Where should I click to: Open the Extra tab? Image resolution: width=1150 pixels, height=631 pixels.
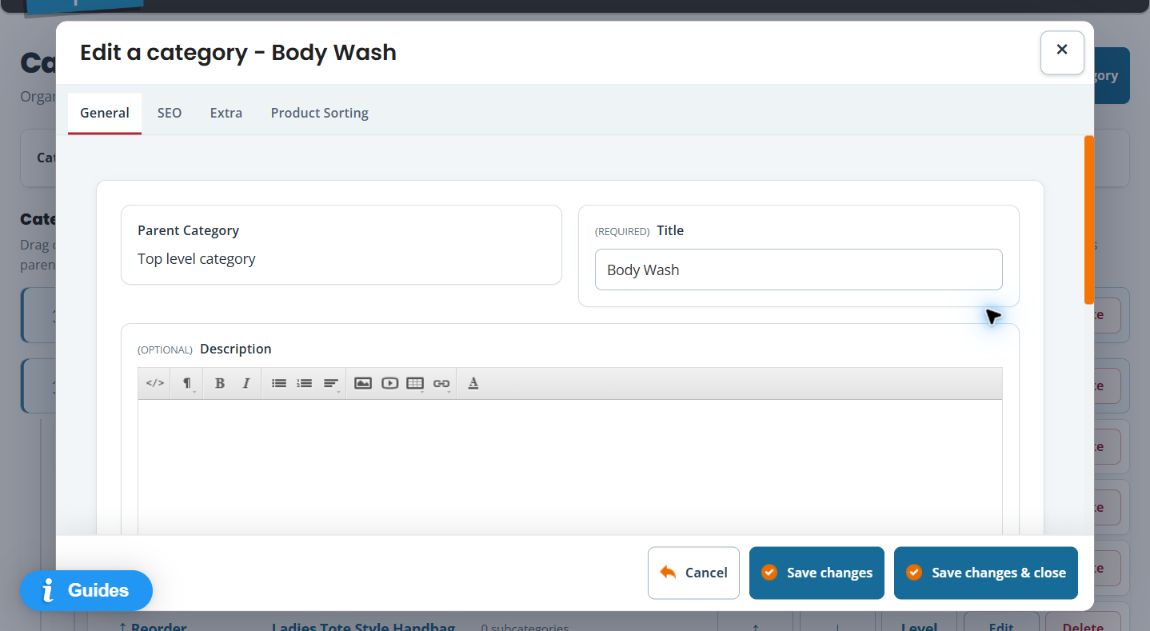click(x=226, y=113)
